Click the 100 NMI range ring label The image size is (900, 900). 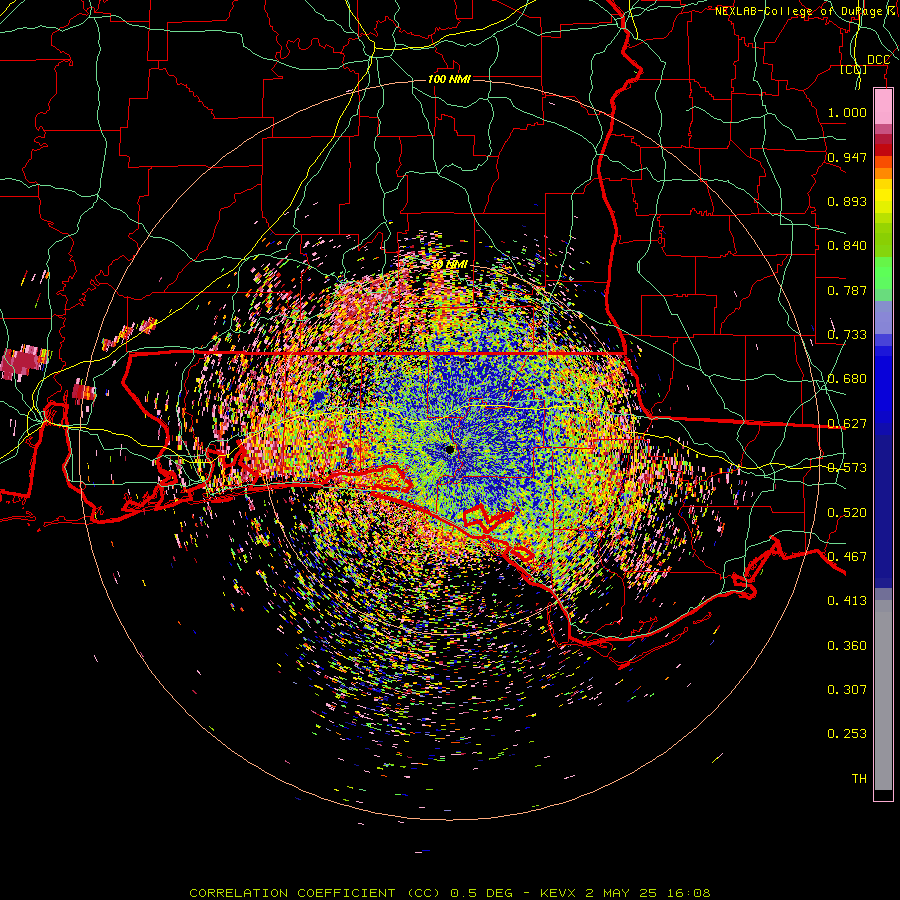point(449,79)
